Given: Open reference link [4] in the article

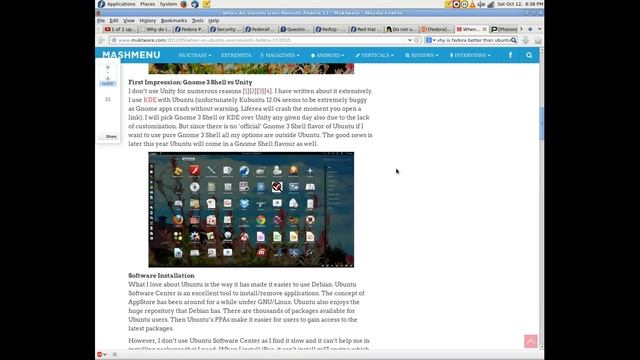Looking at the screenshot, I should [268, 91].
